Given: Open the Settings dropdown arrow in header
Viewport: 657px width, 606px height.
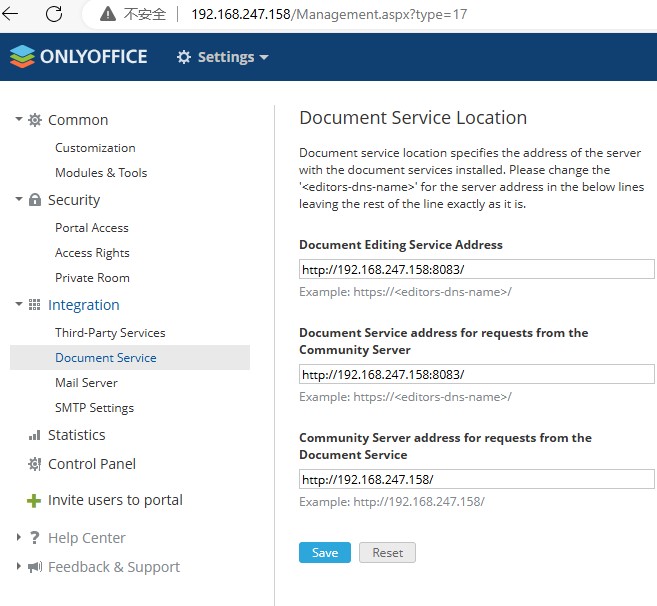Looking at the screenshot, I should tap(264, 57).
